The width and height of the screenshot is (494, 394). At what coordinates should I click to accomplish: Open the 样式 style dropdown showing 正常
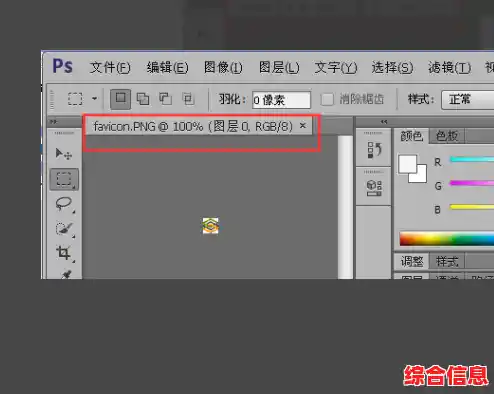[x=467, y=100]
